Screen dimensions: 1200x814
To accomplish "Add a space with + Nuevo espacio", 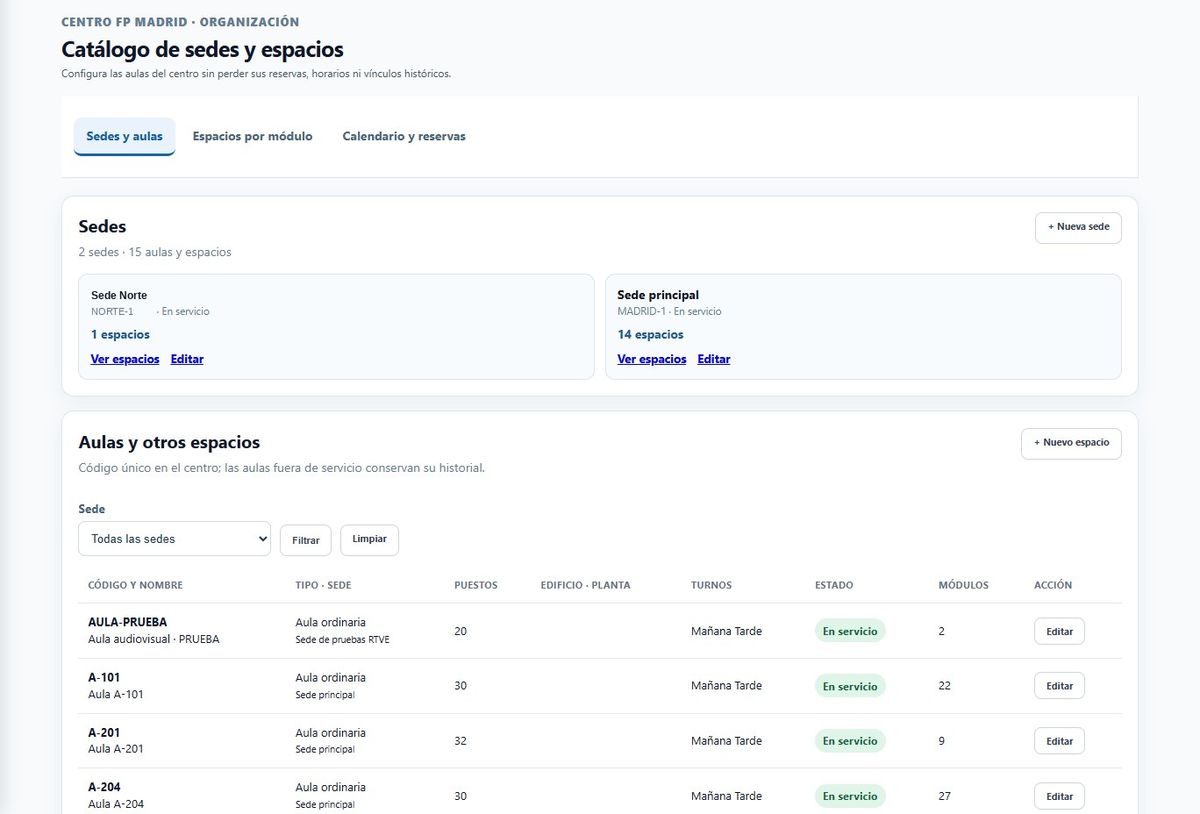I will (x=1071, y=443).
